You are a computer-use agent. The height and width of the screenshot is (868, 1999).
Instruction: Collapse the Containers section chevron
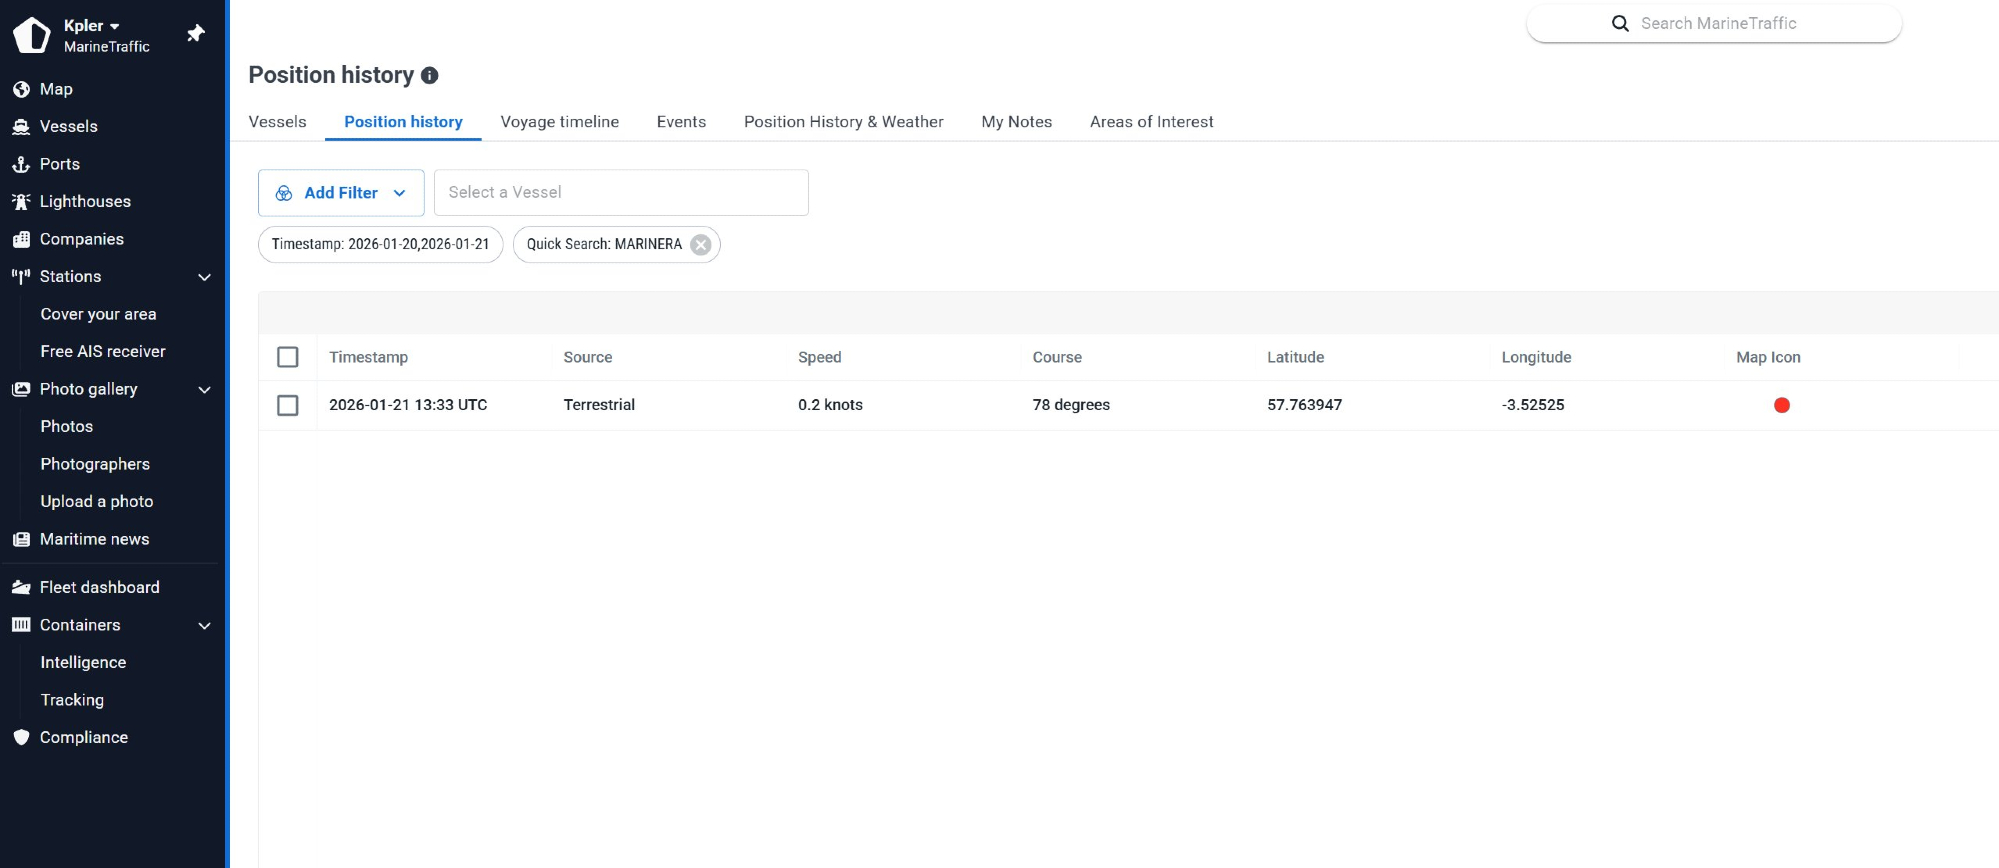205,625
